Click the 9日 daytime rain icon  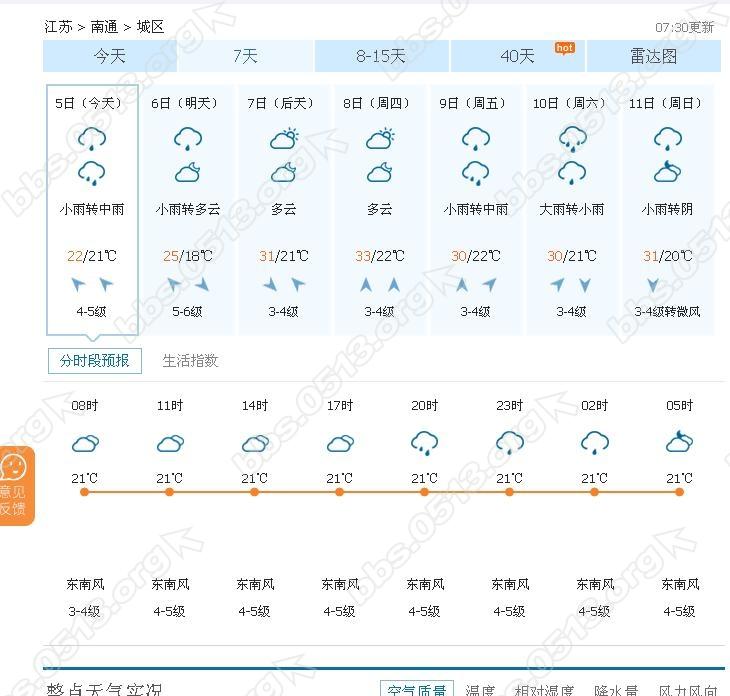(476, 139)
